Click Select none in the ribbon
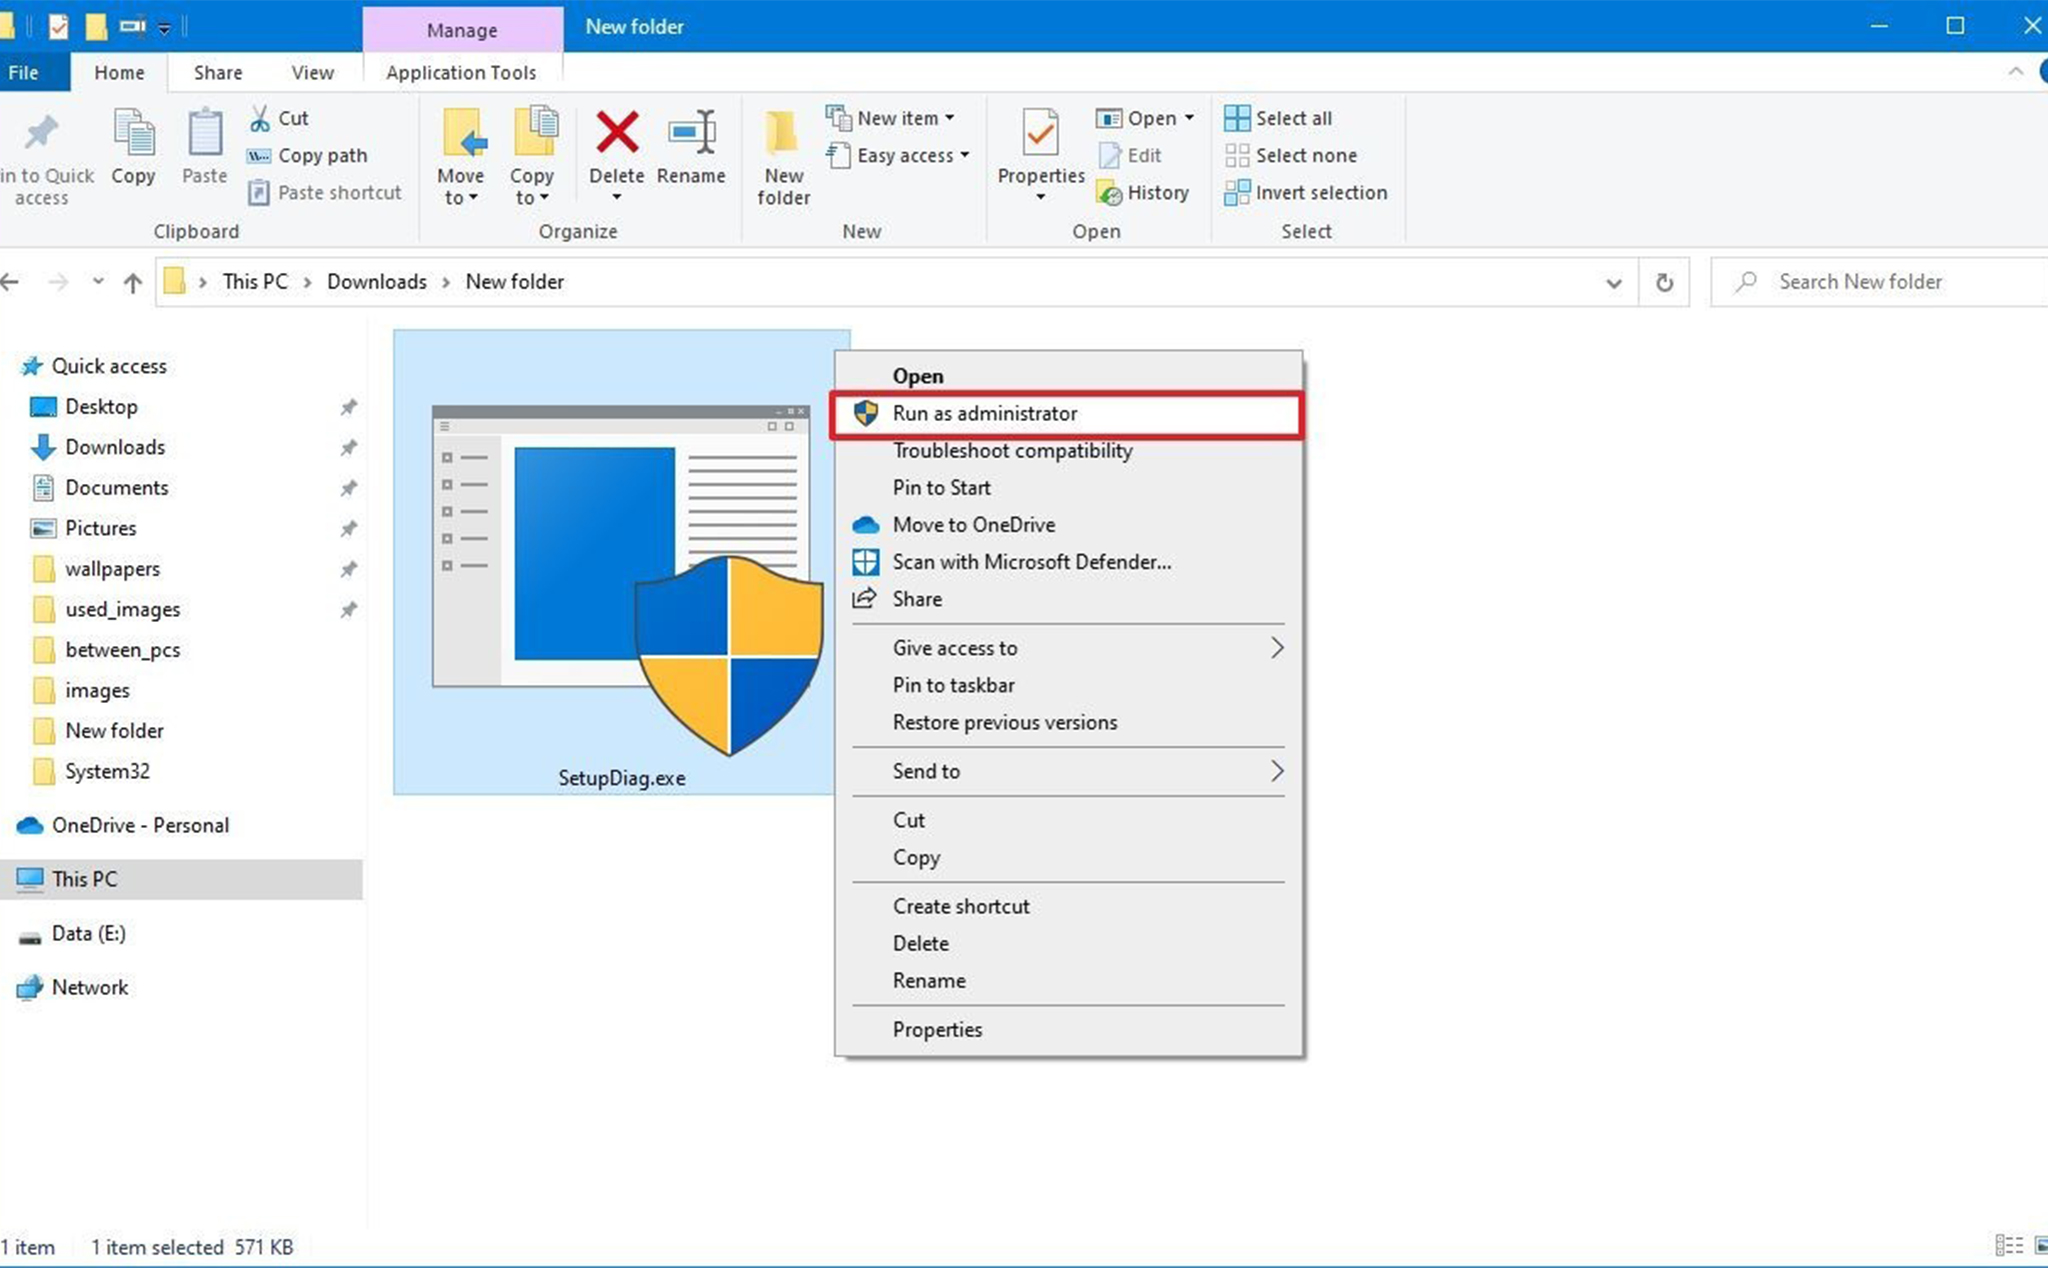This screenshot has height=1268, width=2048. coord(1291,155)
